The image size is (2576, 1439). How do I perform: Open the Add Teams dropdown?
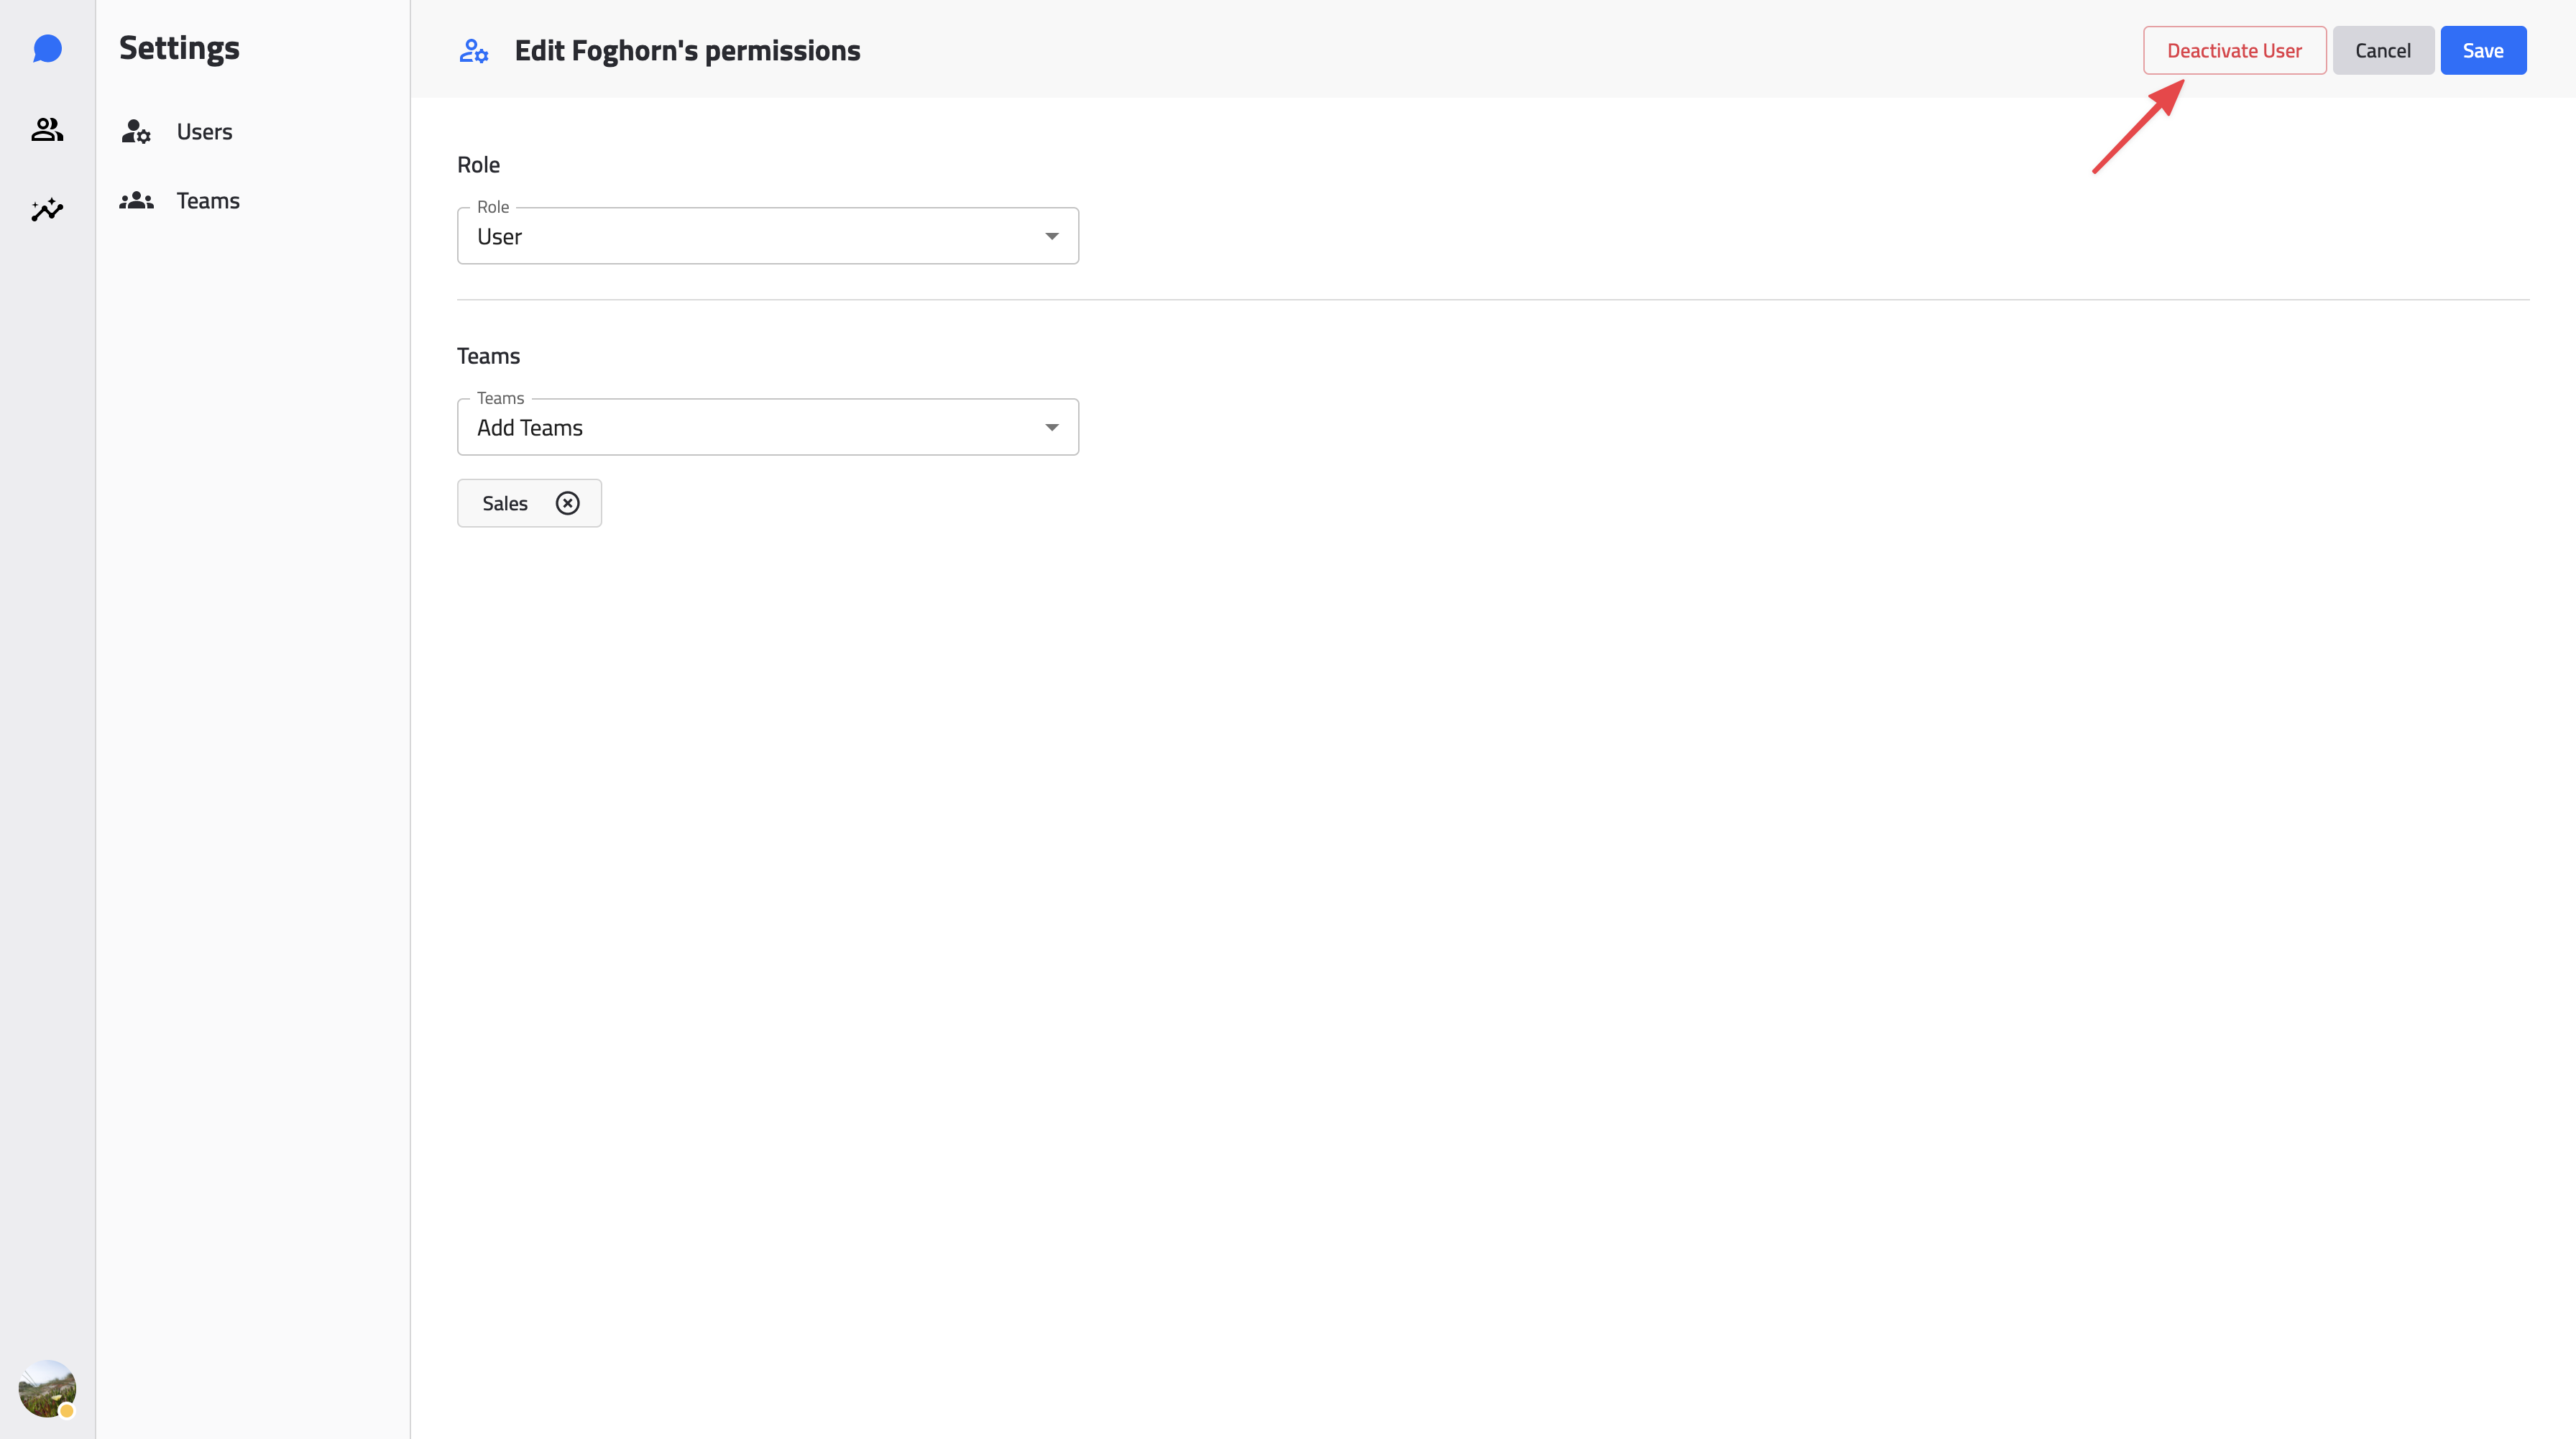click(767, 427)
